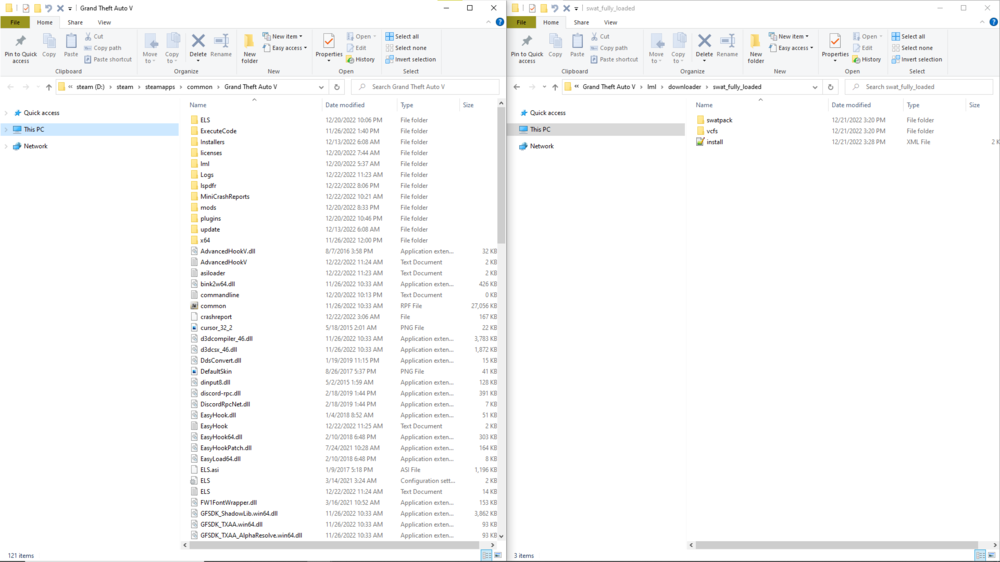The image size is (1000, 562).
Task: Click search box in swat_fully_loaded window
Action: coord(918,87)
